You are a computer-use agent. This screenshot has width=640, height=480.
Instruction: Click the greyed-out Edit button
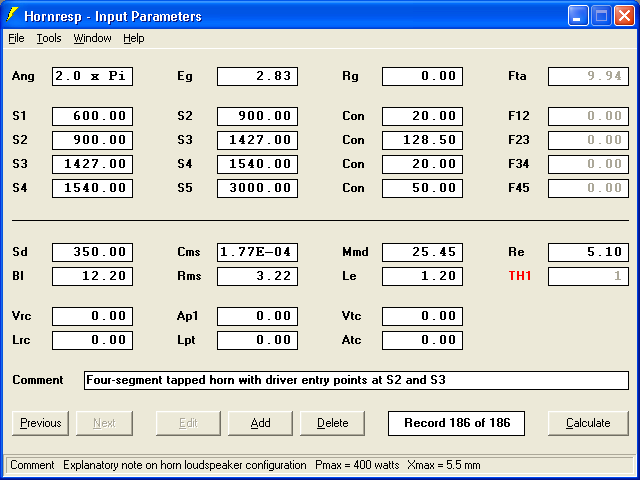188,423
